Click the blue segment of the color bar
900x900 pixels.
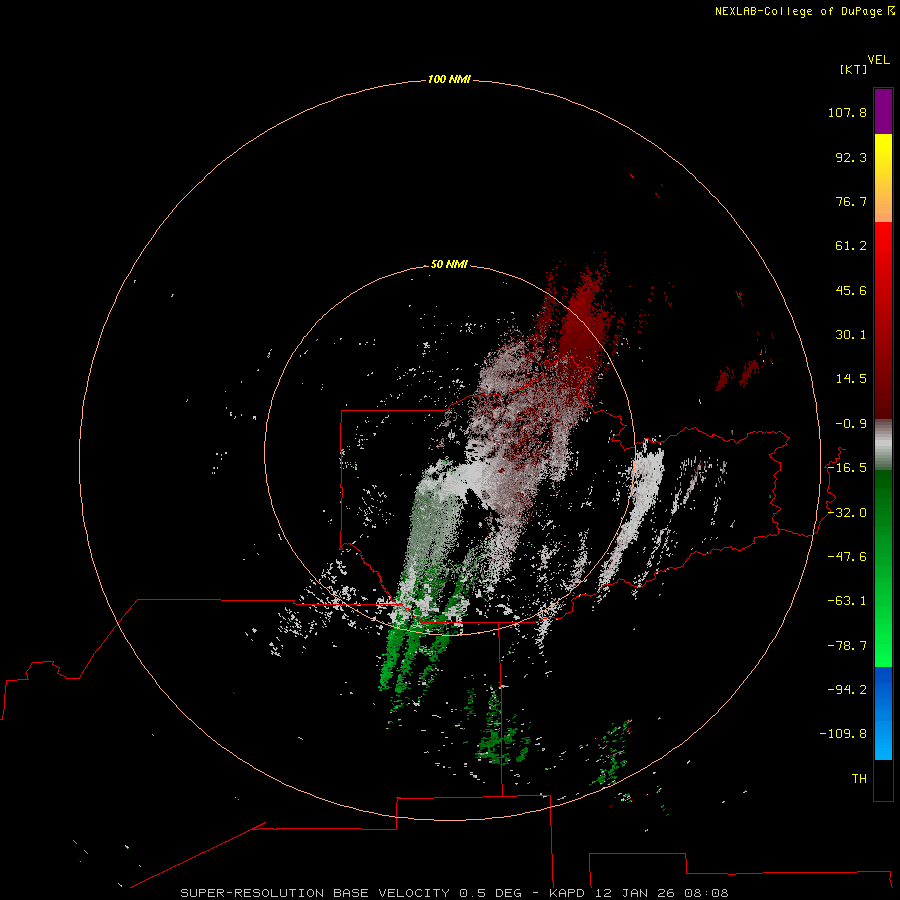pyautogui.click(x=883, y=713)
